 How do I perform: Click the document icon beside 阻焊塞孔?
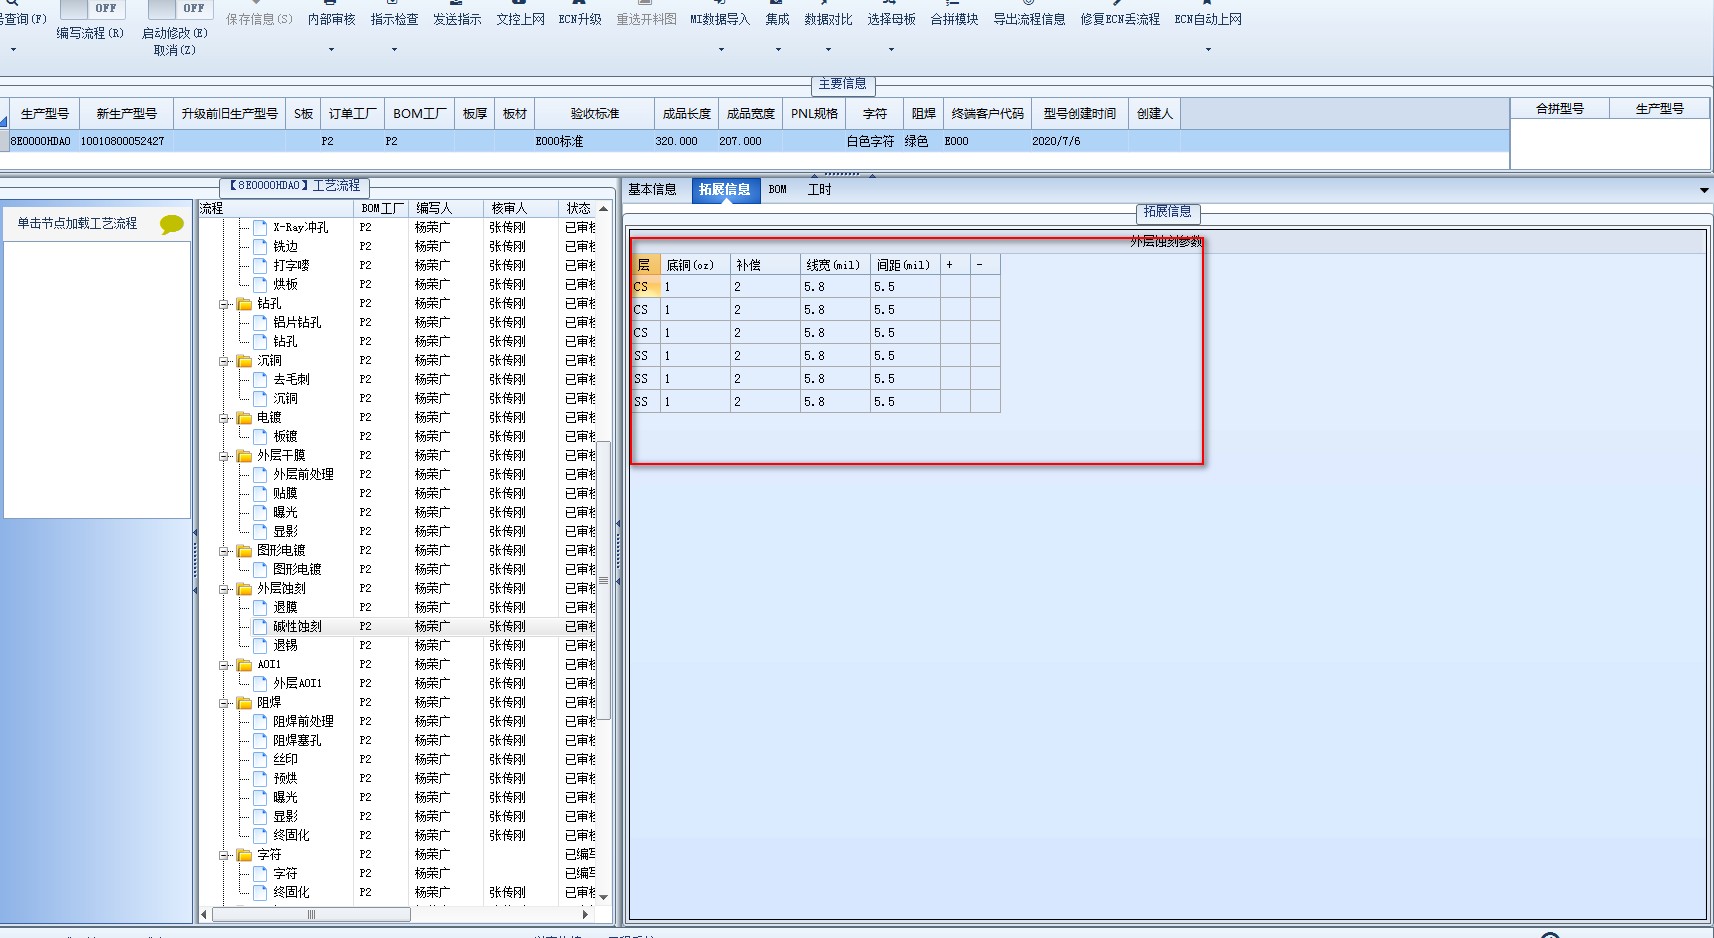tap(260, 740)
